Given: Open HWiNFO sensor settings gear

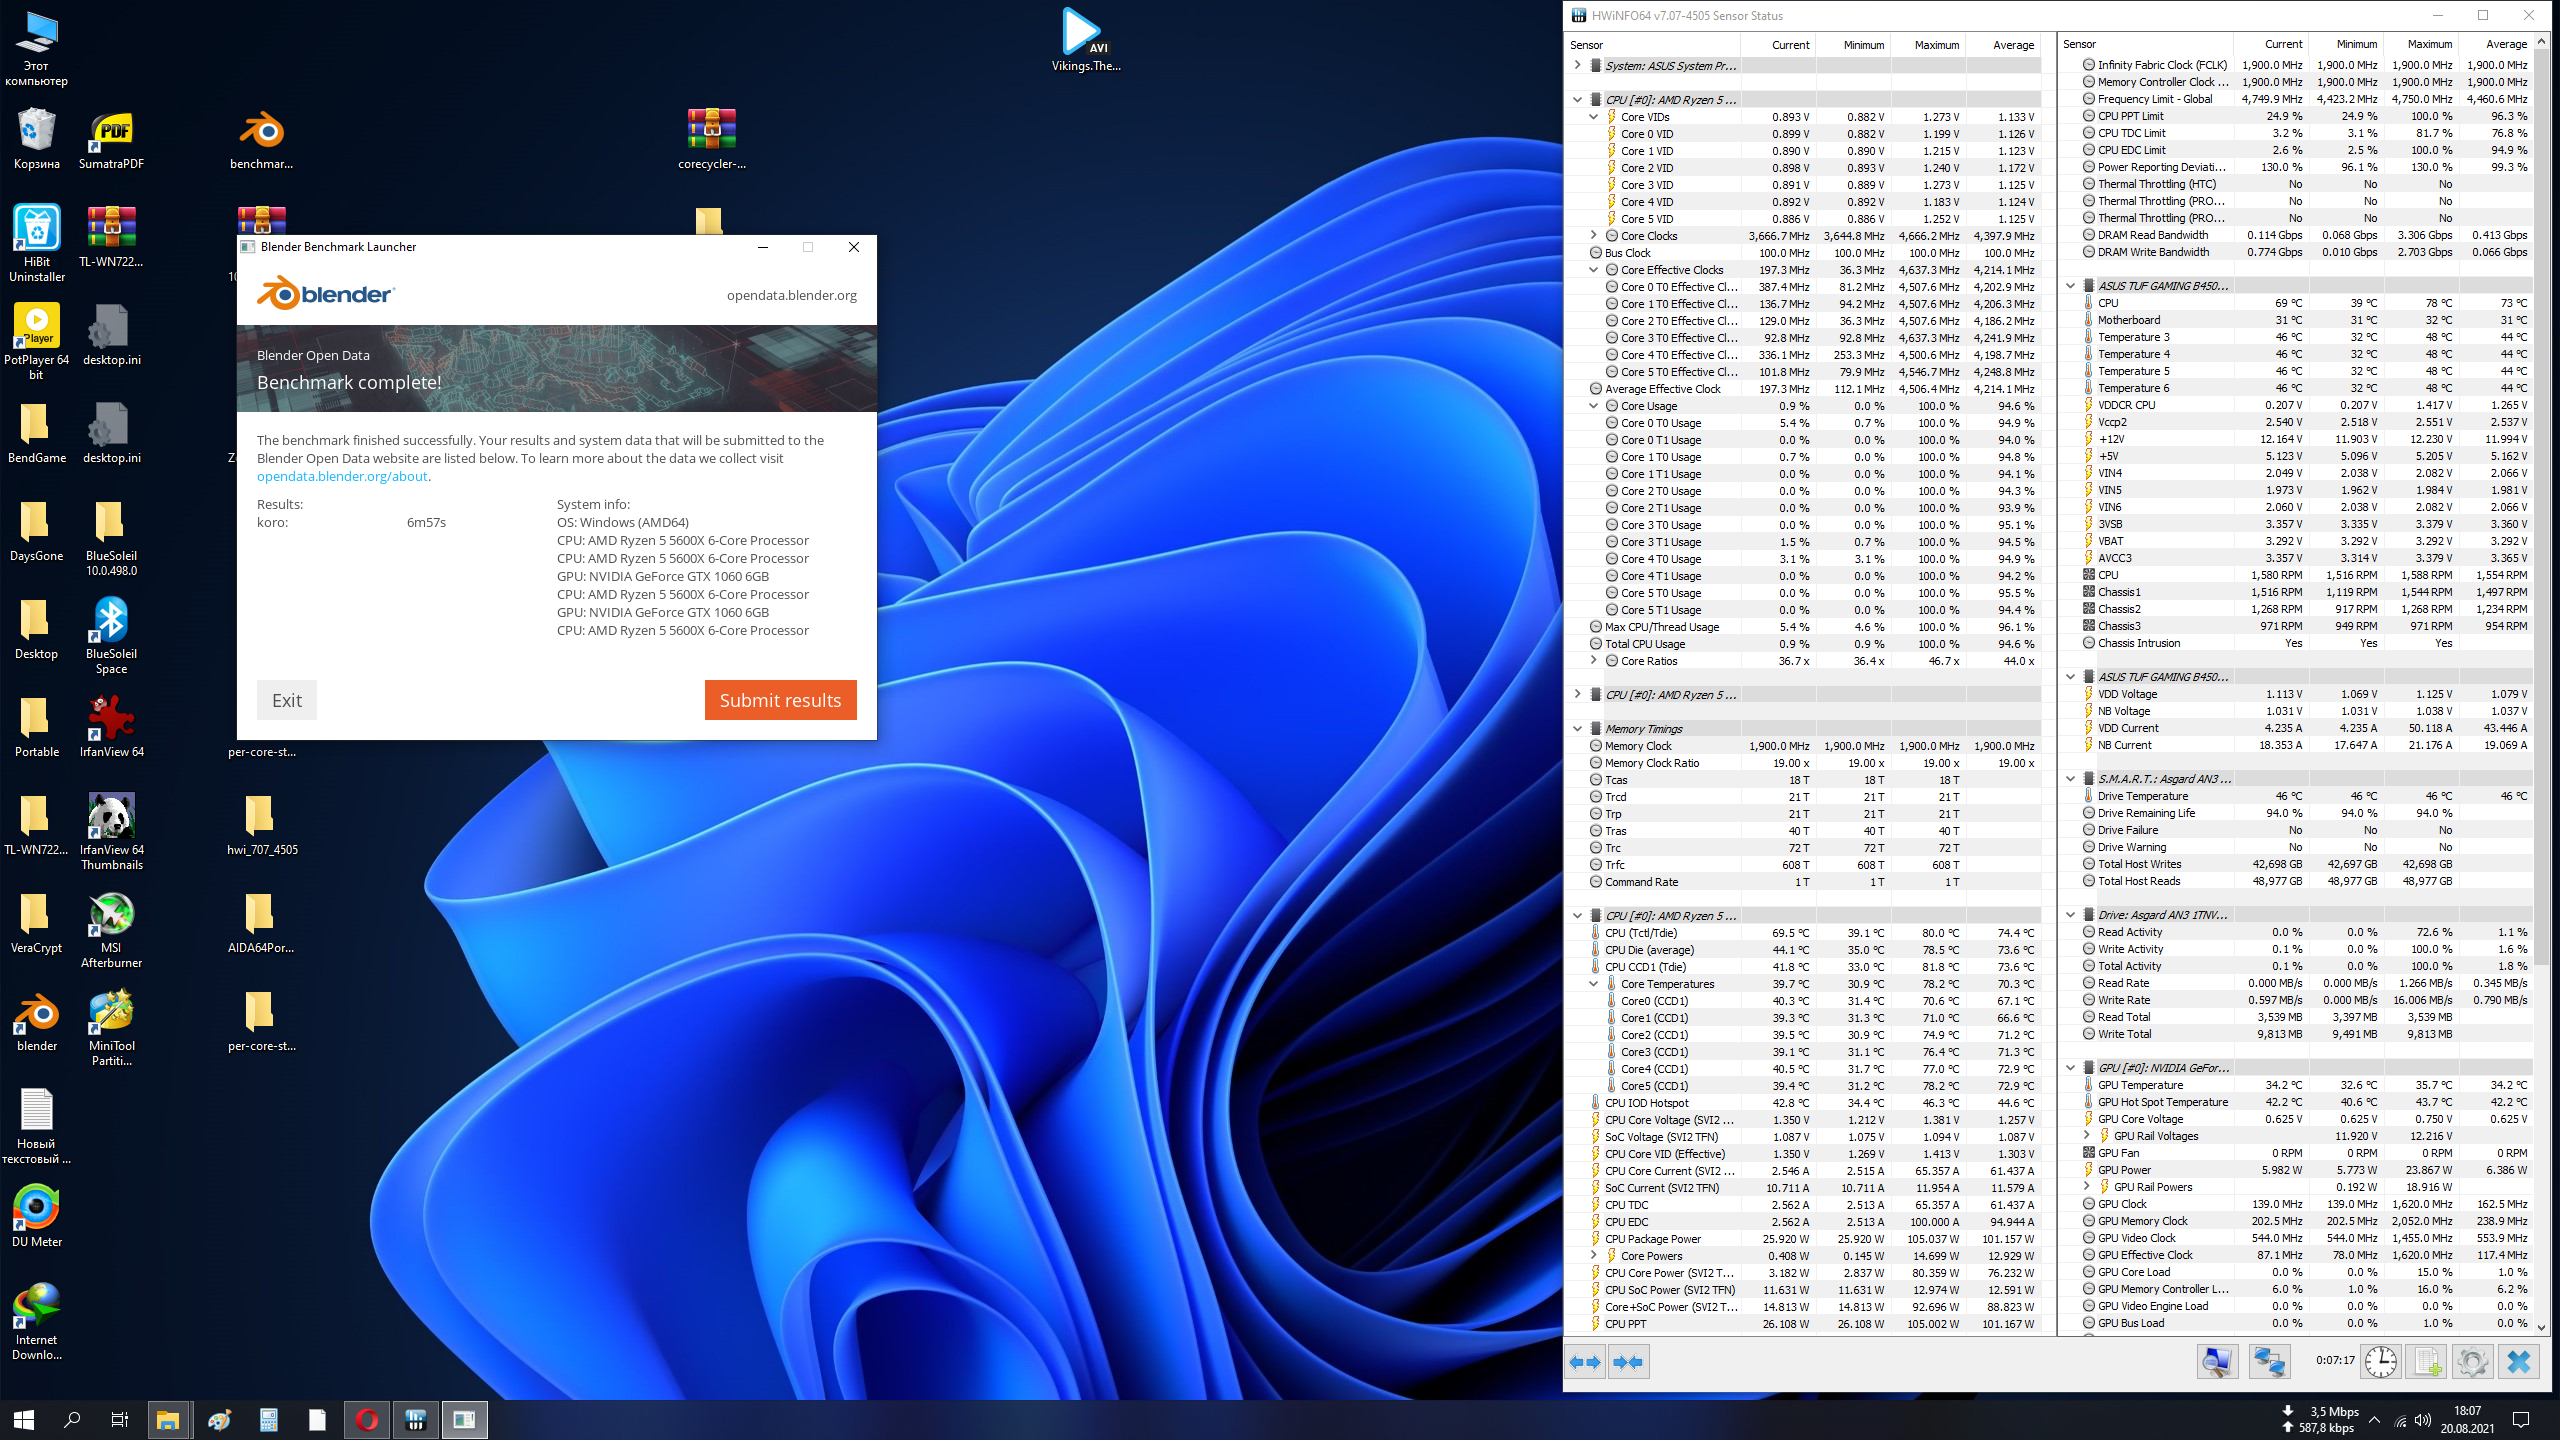Looking at the screenshot, I should click(2473, 1362).
